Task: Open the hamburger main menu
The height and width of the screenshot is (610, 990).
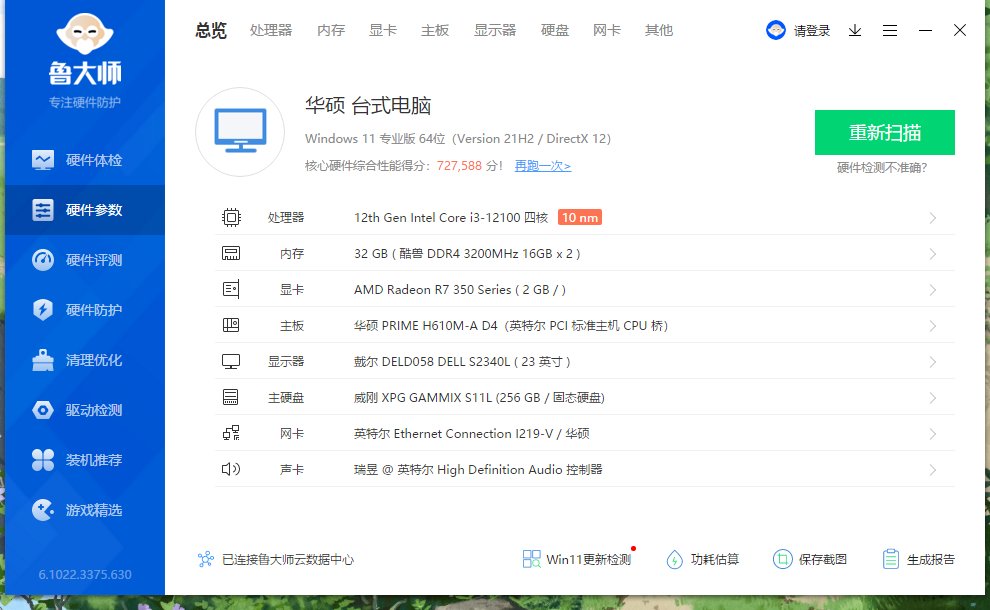Action: [890, 30]
